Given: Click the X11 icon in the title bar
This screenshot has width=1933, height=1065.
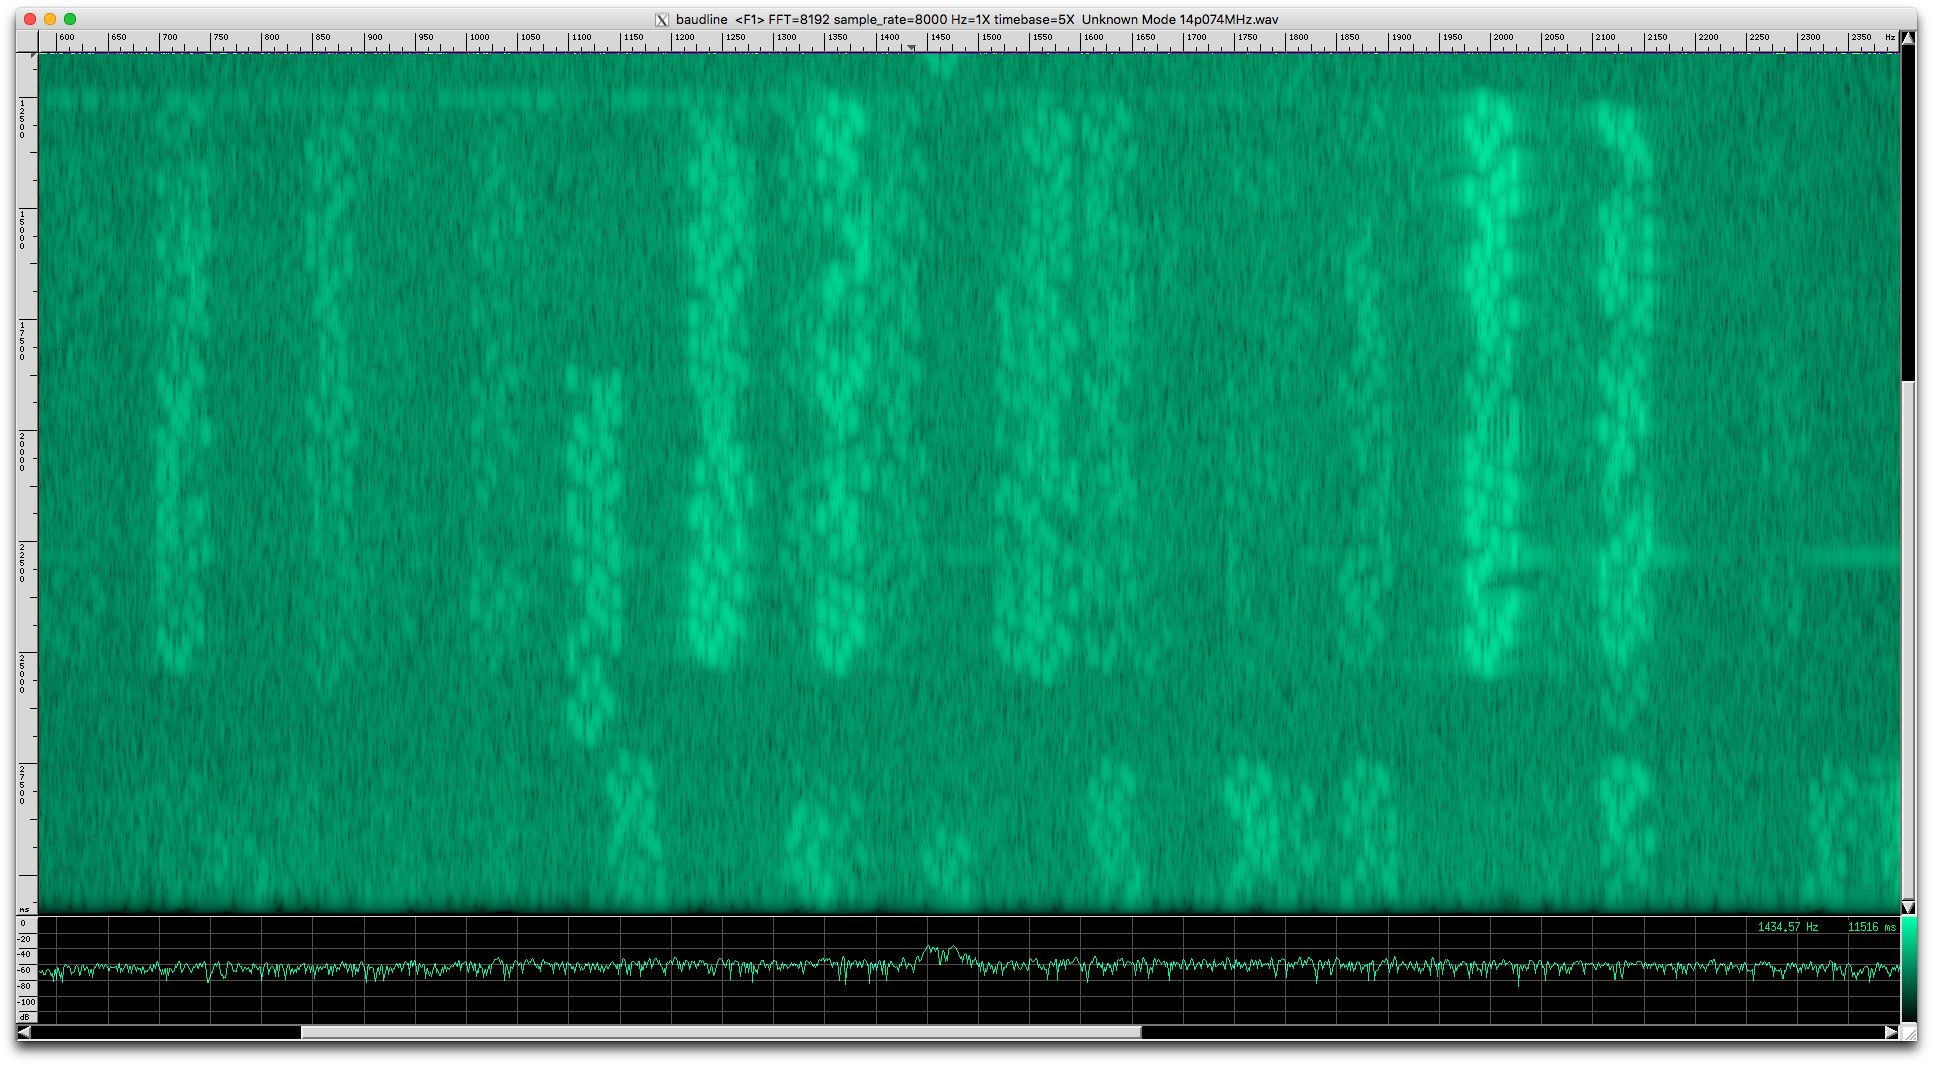Looking at the screenshot, I should pyautogui.click(x=662, y=20).
